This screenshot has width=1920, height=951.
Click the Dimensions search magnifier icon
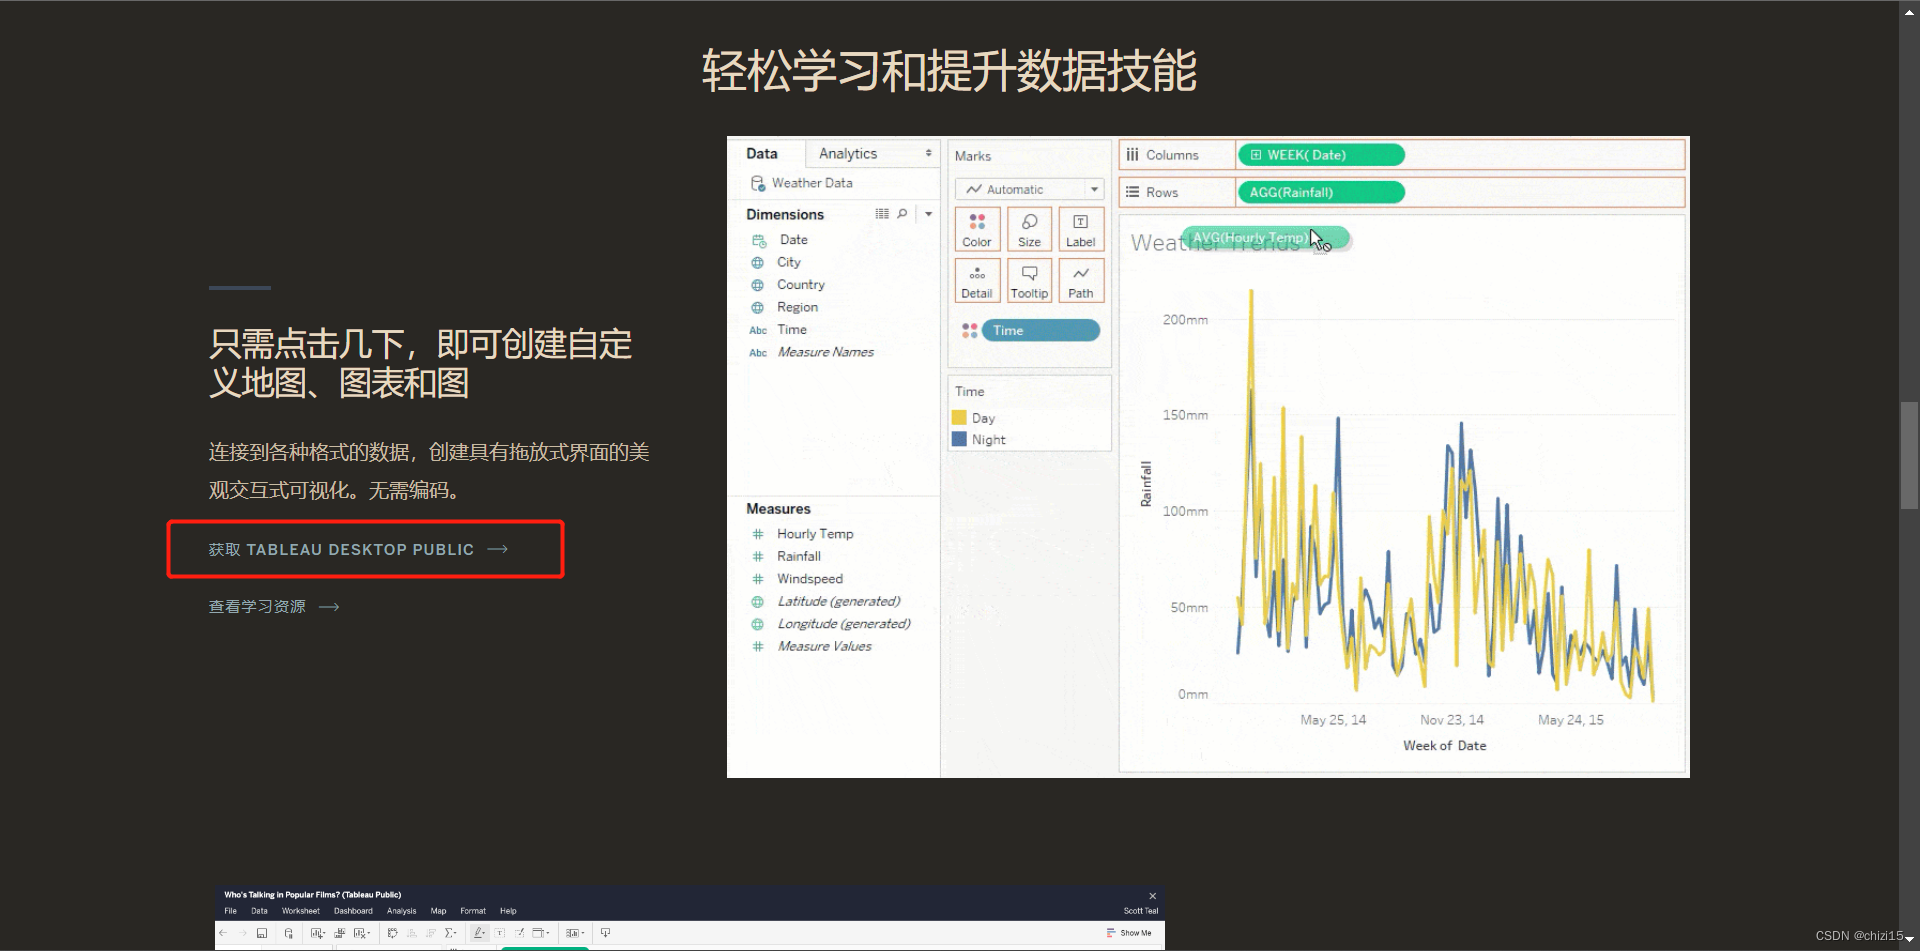click(902, 213)
